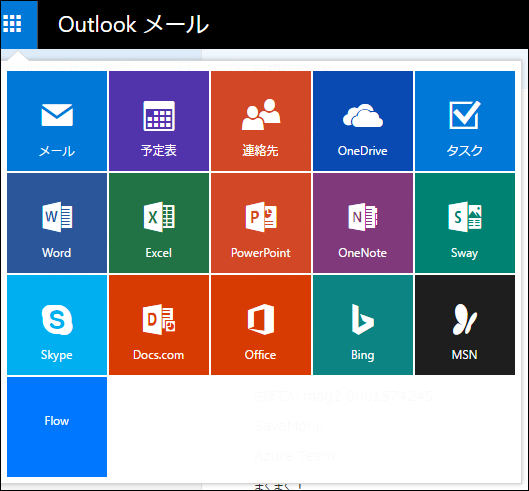
Task: Launch the Flow tile
Action: 57,427
